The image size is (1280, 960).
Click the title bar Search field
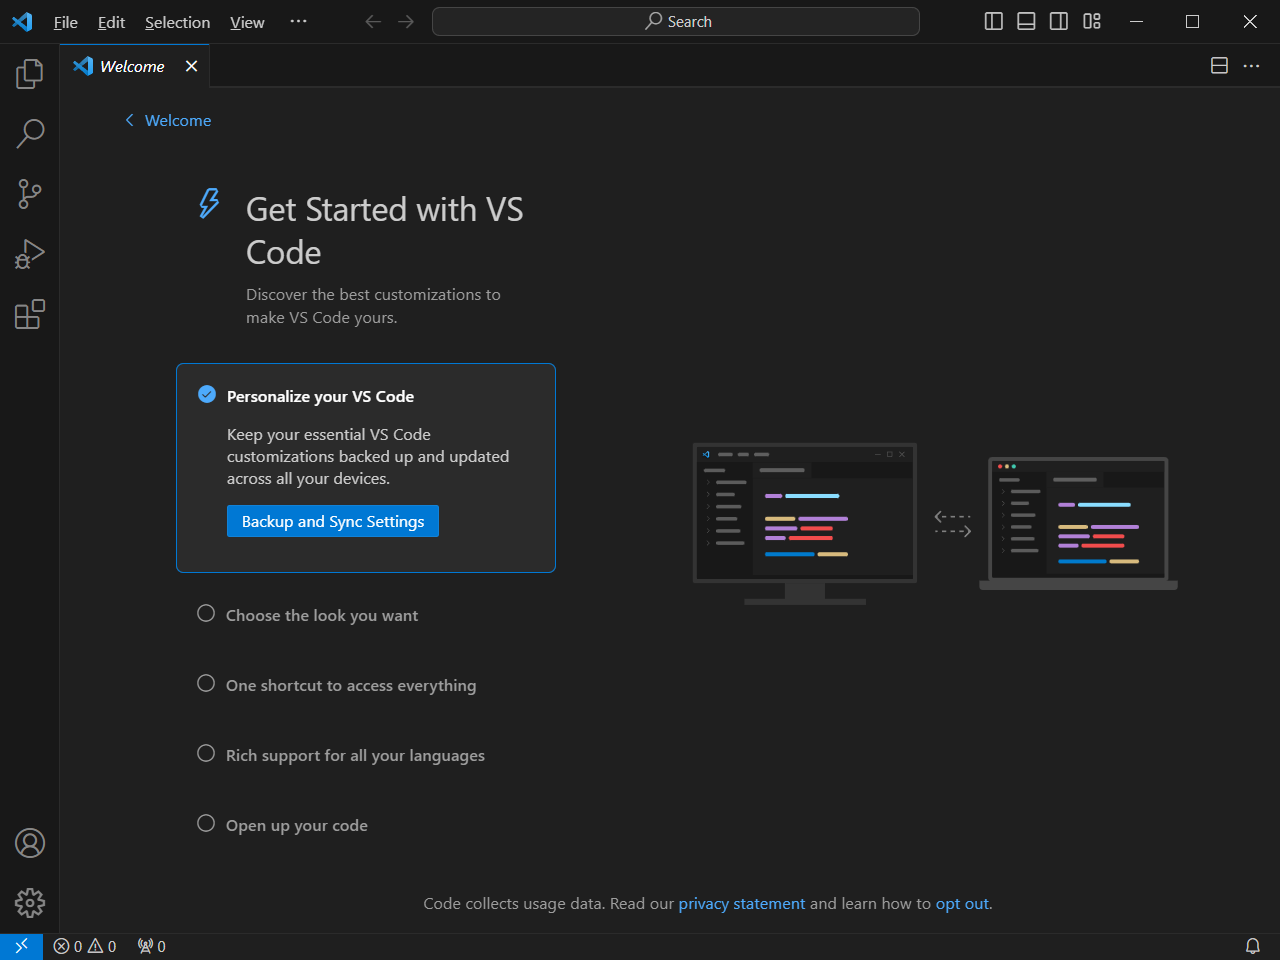(676, 21)
